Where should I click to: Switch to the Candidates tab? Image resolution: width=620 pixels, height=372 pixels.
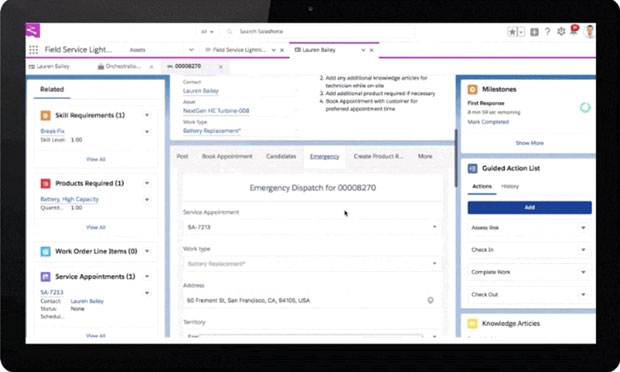tap(281, 157)
